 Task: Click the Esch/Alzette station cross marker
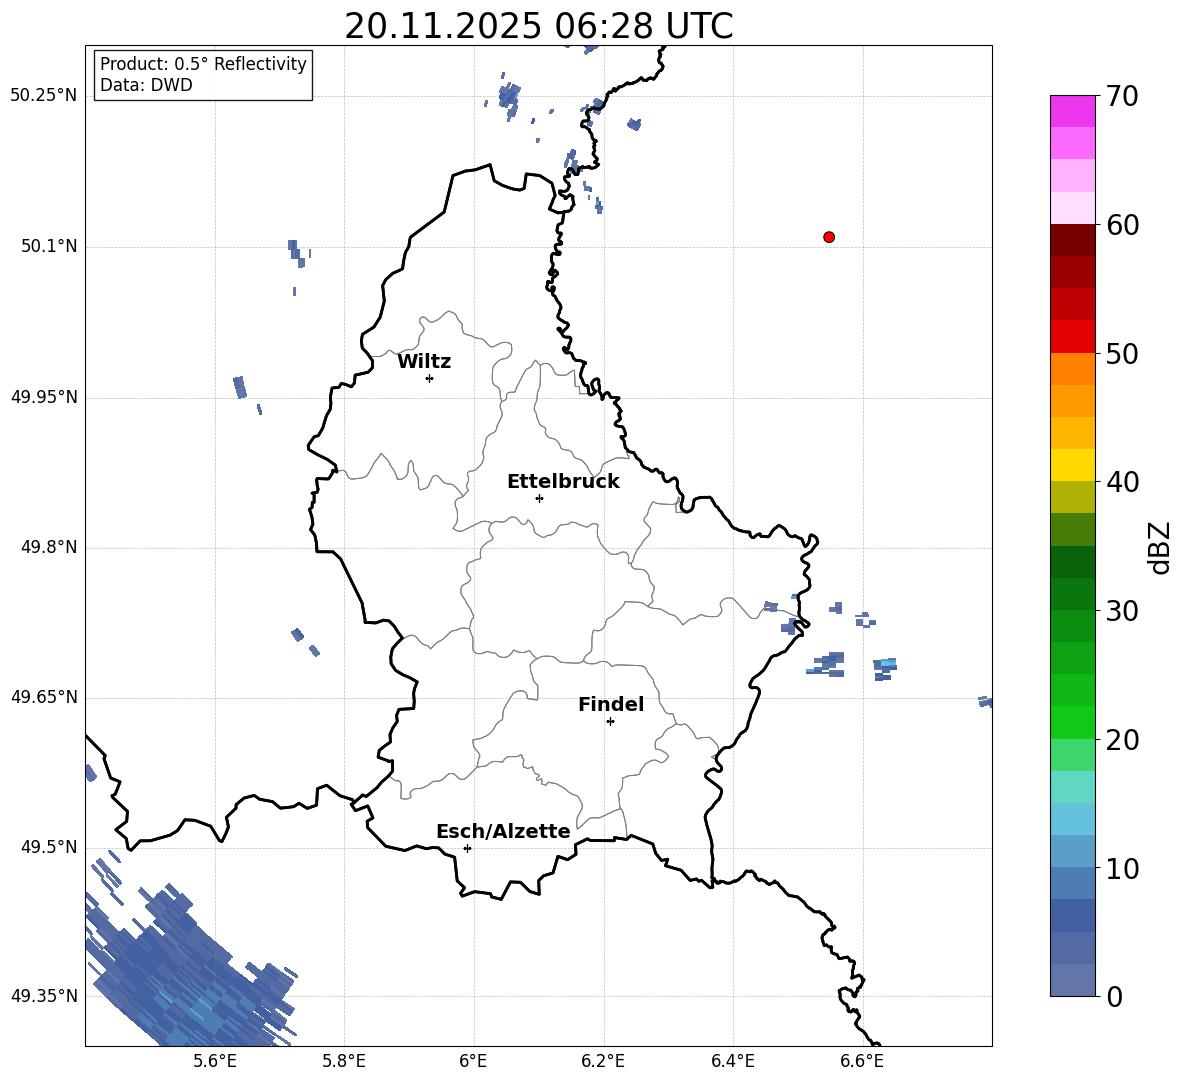click(x=467, y=848)
